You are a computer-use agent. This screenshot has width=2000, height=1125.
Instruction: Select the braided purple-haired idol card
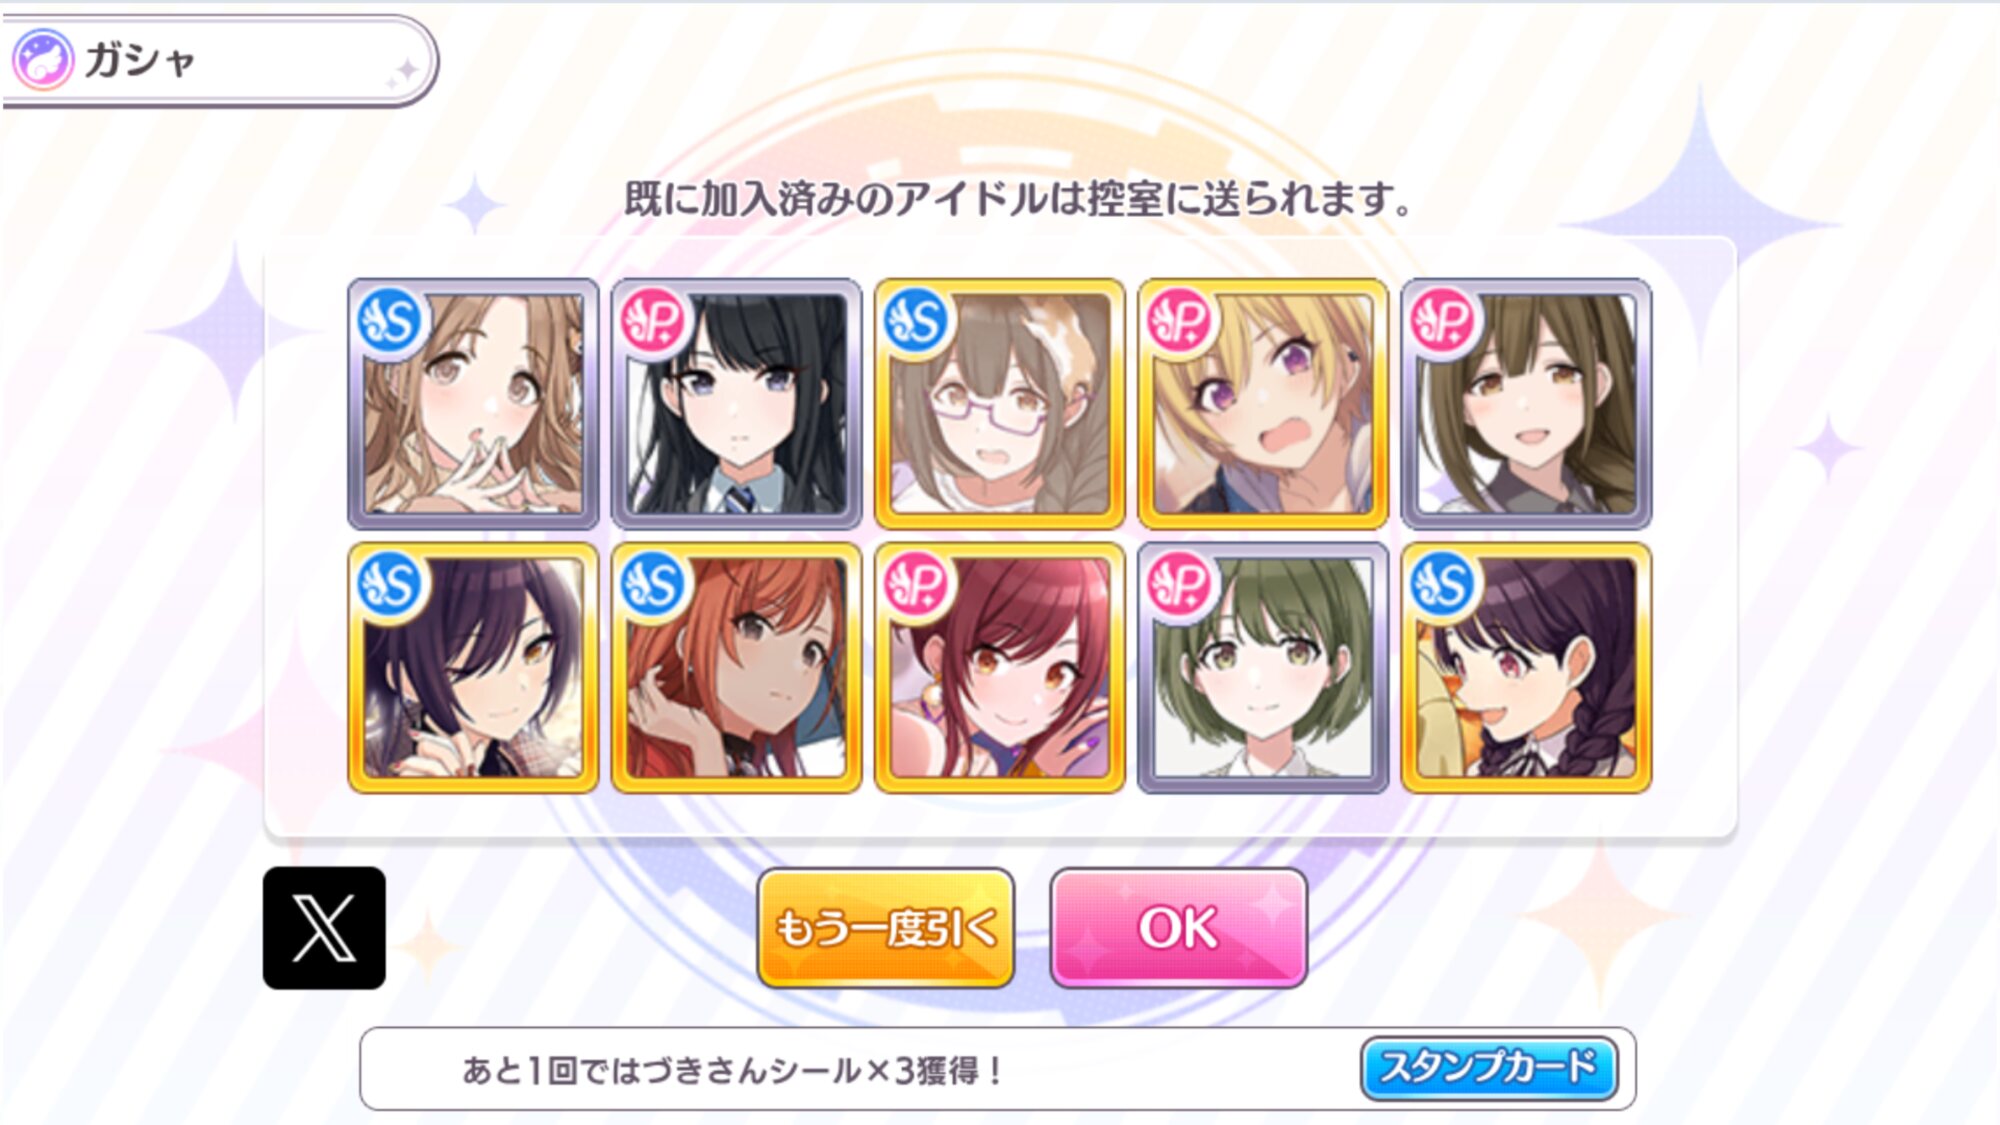(1526, 668)
